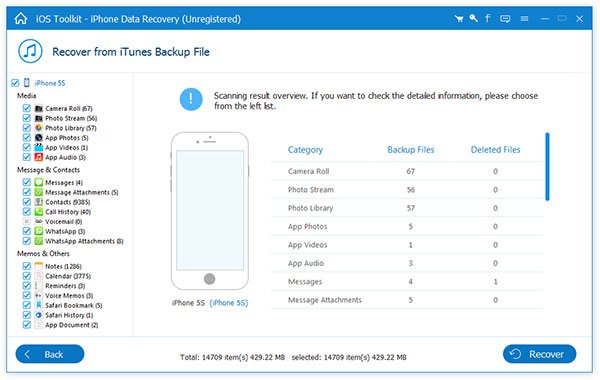Go to the home screen icon

point(21,18)
